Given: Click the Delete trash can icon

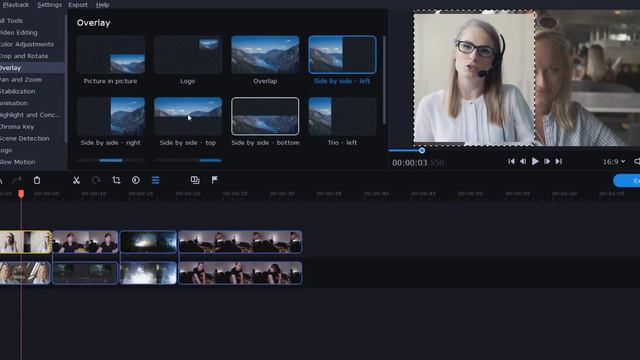Looking at the screenshot, I should coord(37,180).
